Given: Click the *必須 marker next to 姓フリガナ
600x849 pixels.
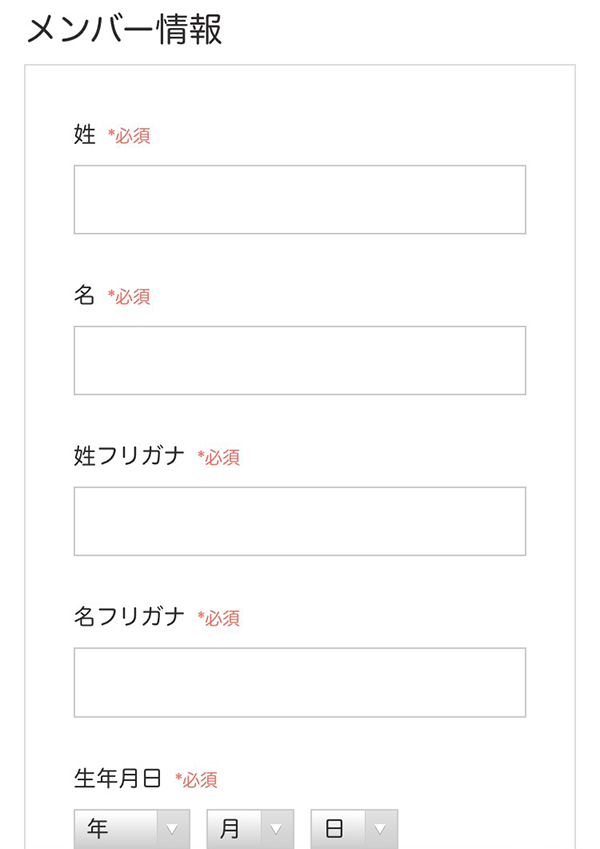Looking at the screenshot, I should click(219, 457).
